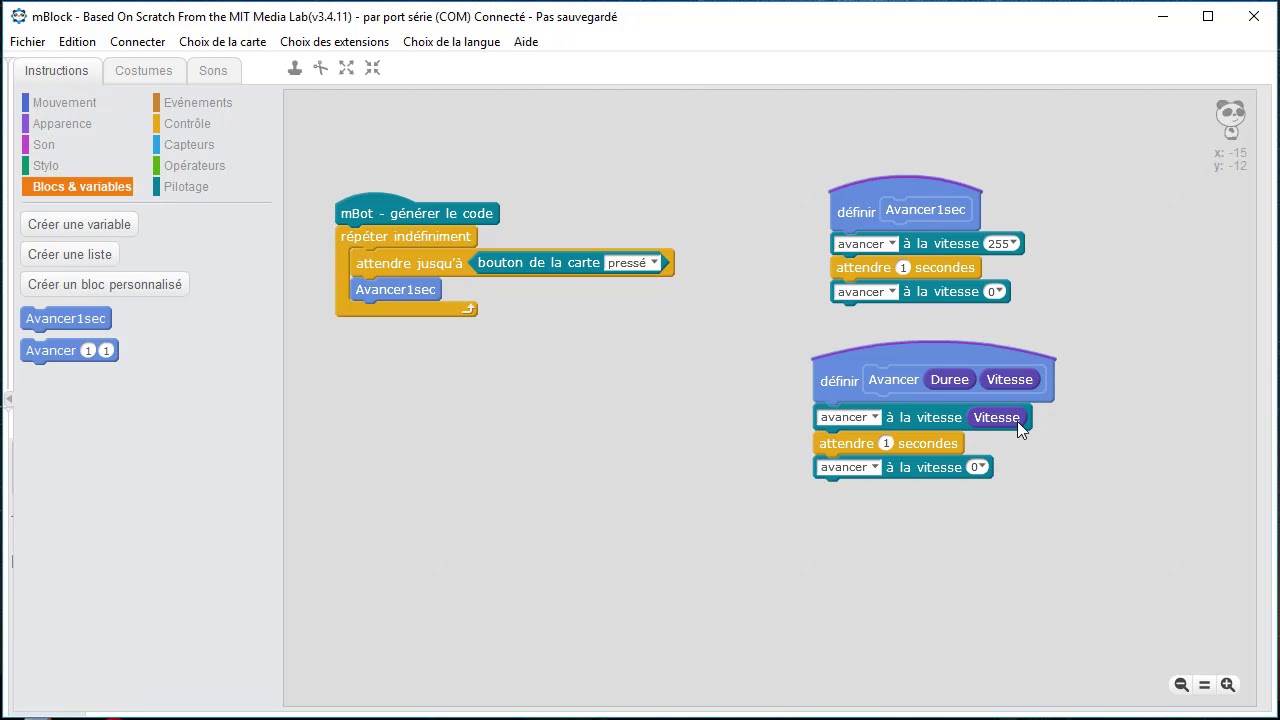Open the vitesse 255 speed dropdown

click(1001, 244)
